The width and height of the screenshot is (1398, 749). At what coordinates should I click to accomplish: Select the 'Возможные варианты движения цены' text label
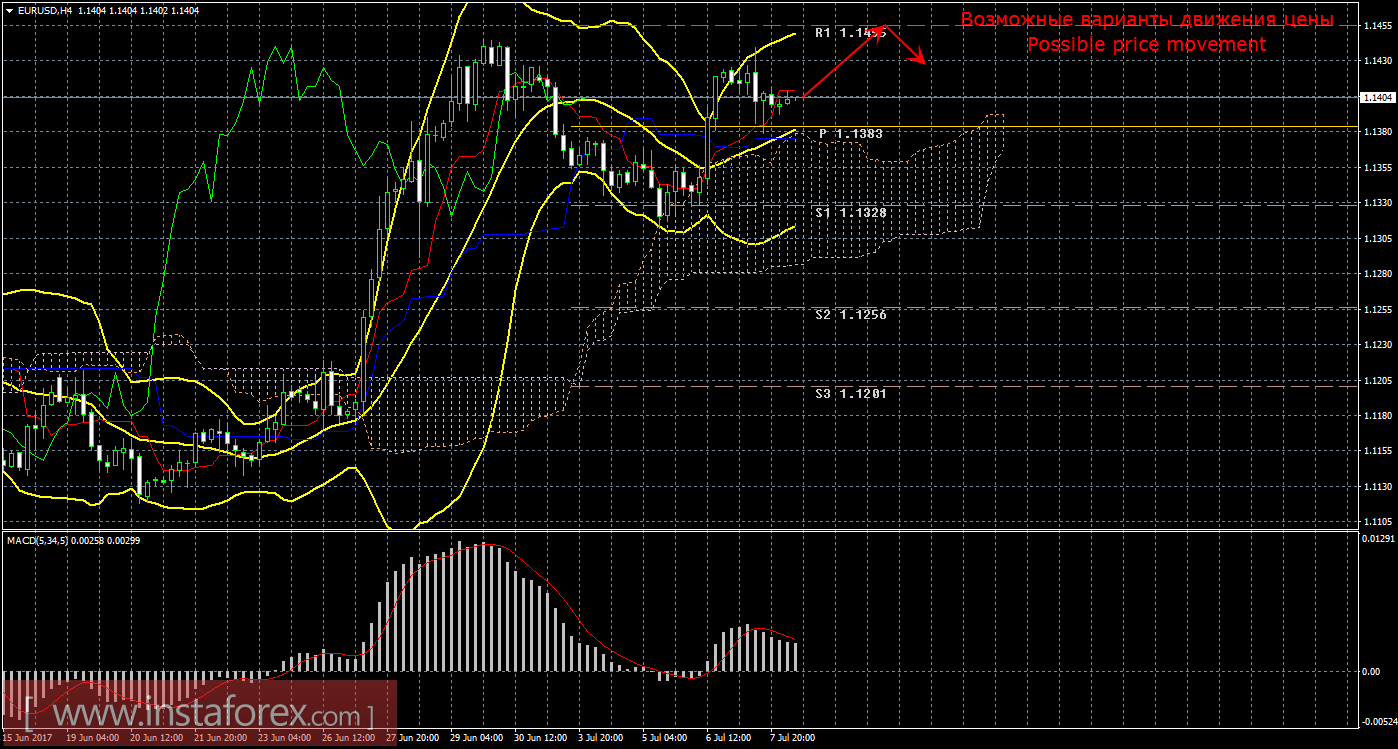(1147, 20)
